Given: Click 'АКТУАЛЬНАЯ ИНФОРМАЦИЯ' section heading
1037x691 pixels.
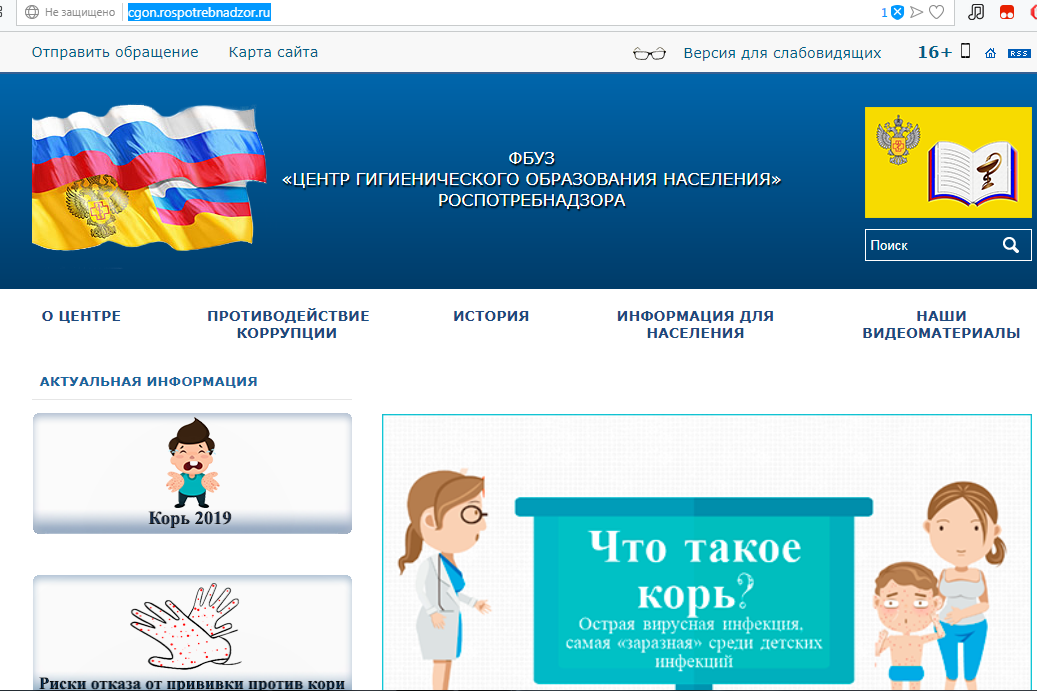Looking at the screenshot, I should pyautogui.click(x=149, y=382).
